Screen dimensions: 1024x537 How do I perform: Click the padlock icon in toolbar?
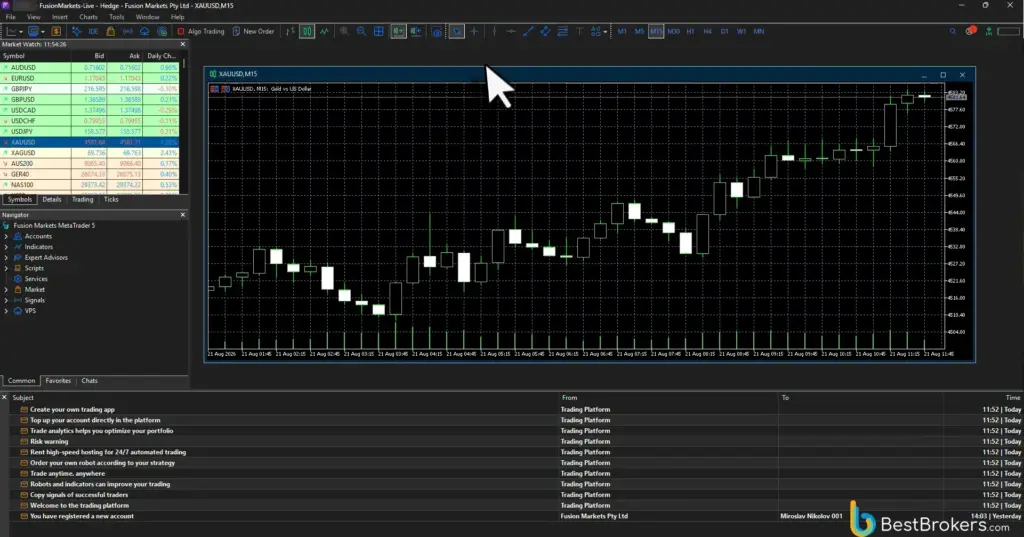pyautogui.click(x=110, y=31)
